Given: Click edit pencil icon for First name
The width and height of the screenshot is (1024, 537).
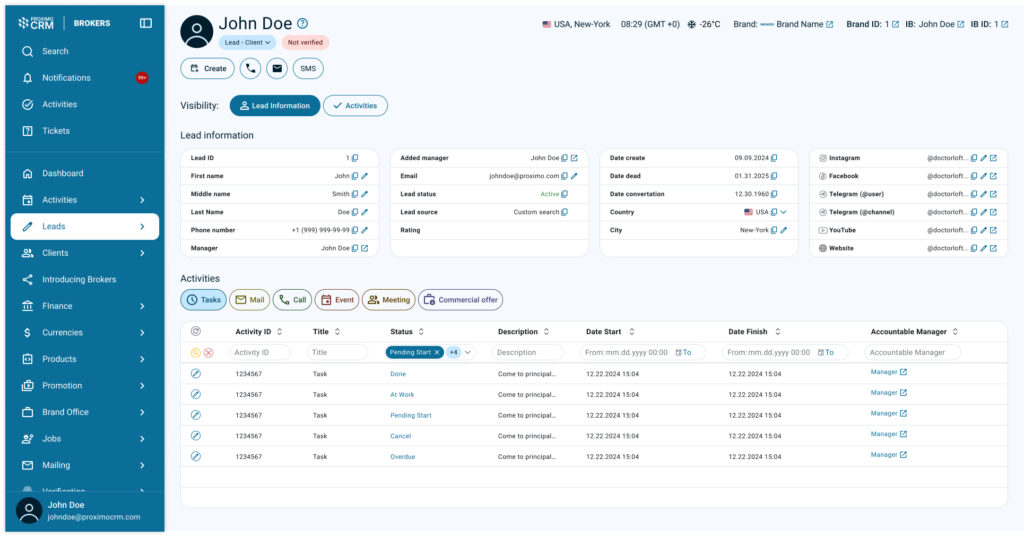Looking at the screenshot, I should (x=364, y=176).
